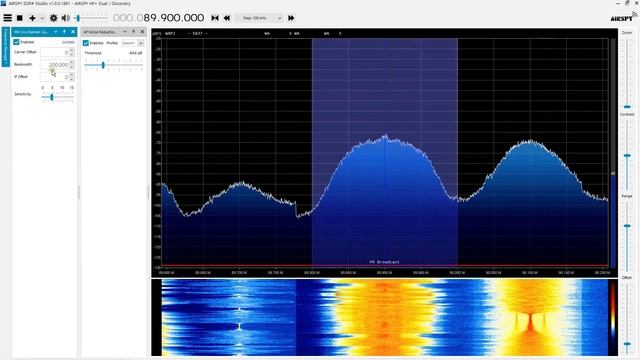Pin the FM Co-Channel panel
The image size is (640, 360).
(x=64, y=32)
